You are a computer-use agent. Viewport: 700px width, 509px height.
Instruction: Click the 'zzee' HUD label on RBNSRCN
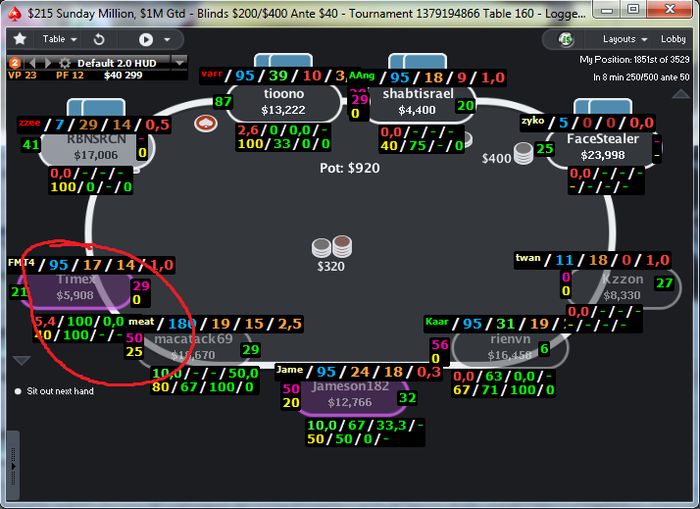29,122
